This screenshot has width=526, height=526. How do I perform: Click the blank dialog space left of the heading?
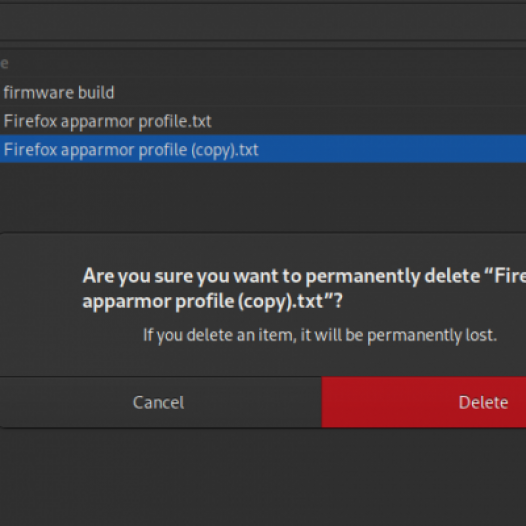(40, 288)
